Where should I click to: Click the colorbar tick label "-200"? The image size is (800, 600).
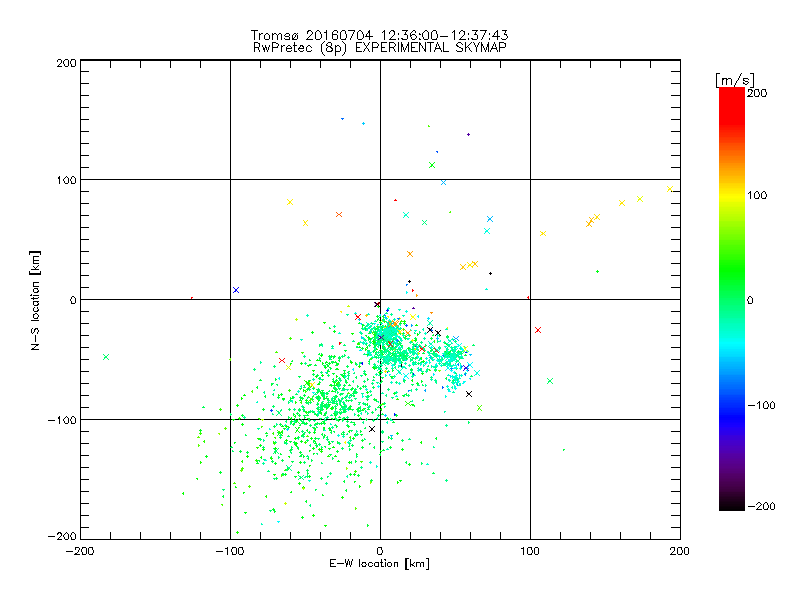[762, 506]
